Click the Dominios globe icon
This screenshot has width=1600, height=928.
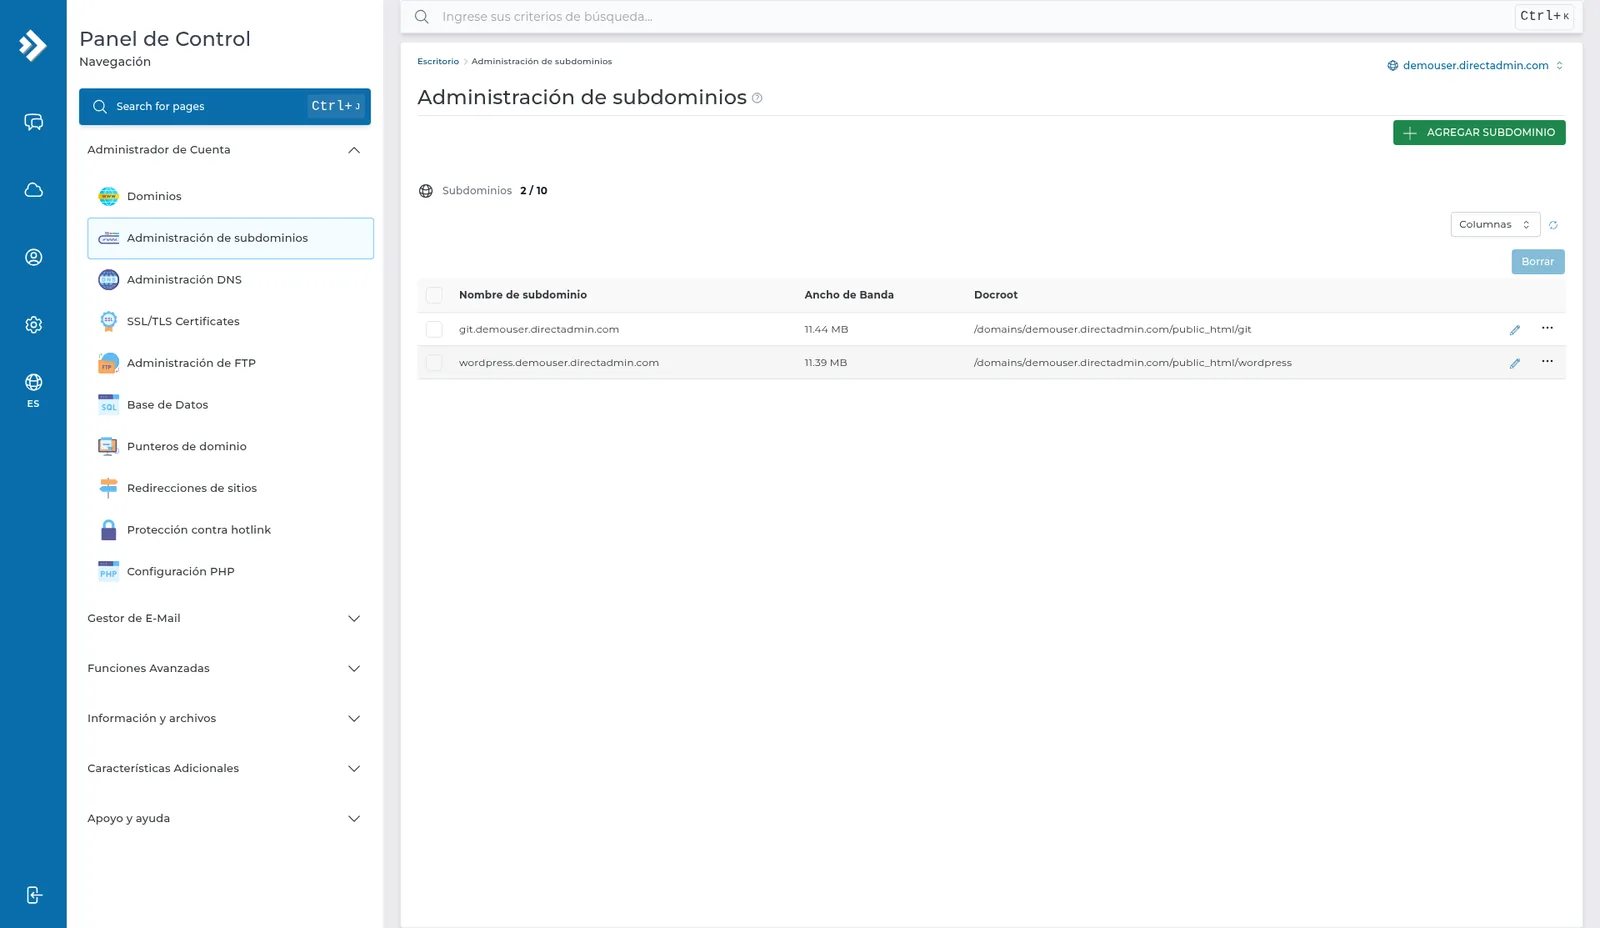pyautogui.click(x=108, y=196)
